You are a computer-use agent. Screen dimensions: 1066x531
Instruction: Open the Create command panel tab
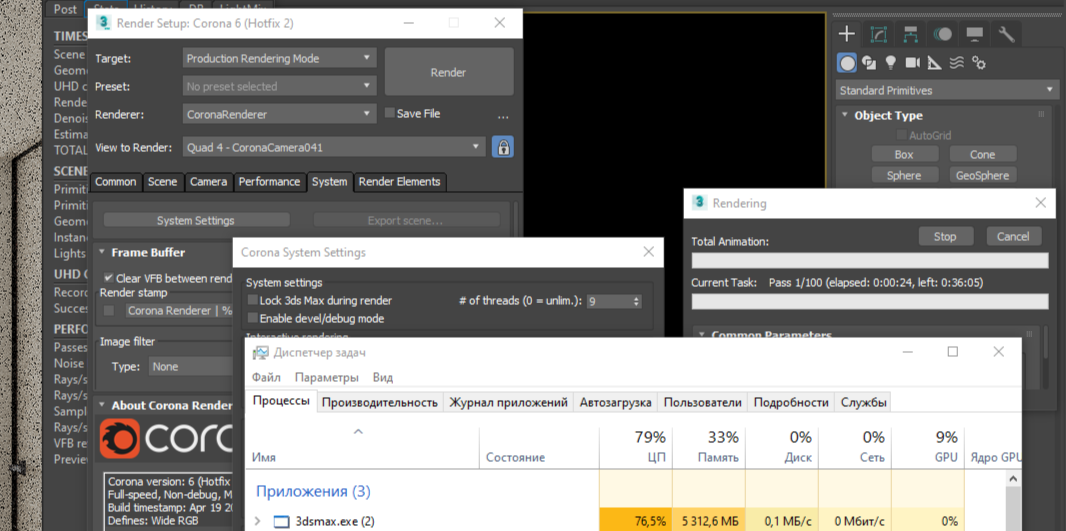[x=846, y=34]
